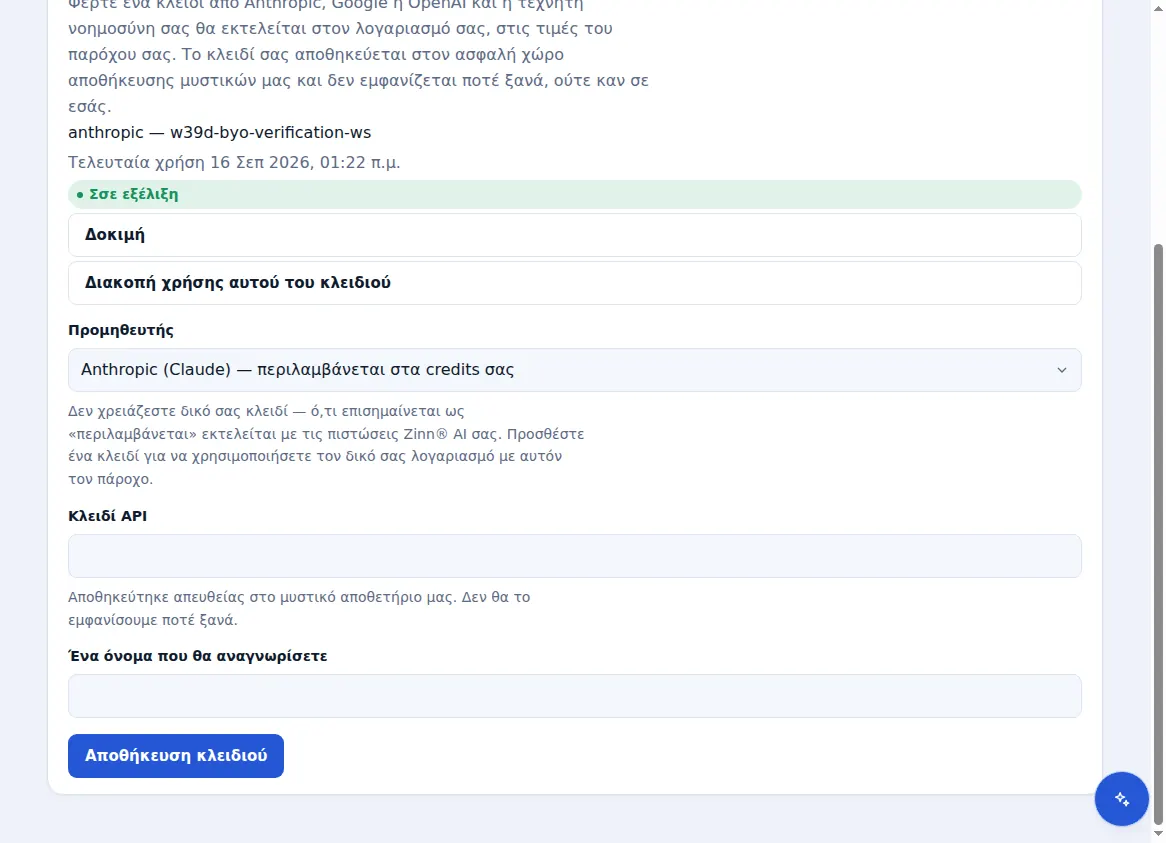The image size is (1166, 843).
Task: Click the Σσε εξέλιξη status badge
Action: pyautogui.click(x=574, y=194)
